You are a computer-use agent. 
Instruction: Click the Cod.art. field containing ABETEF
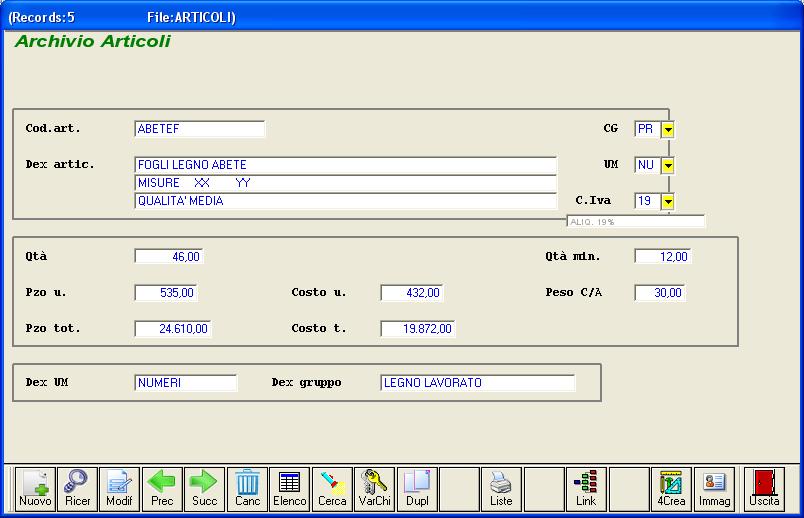[199, 129]
